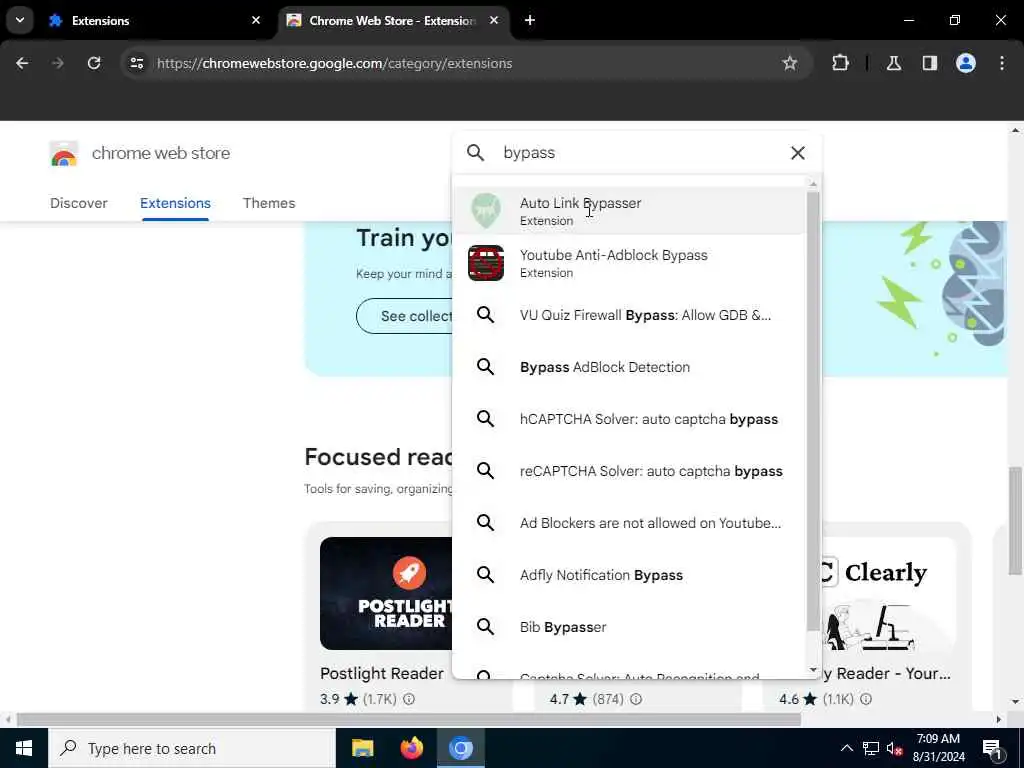Reload the current page
Viewport: 1024px width, 768px height.
94,63
